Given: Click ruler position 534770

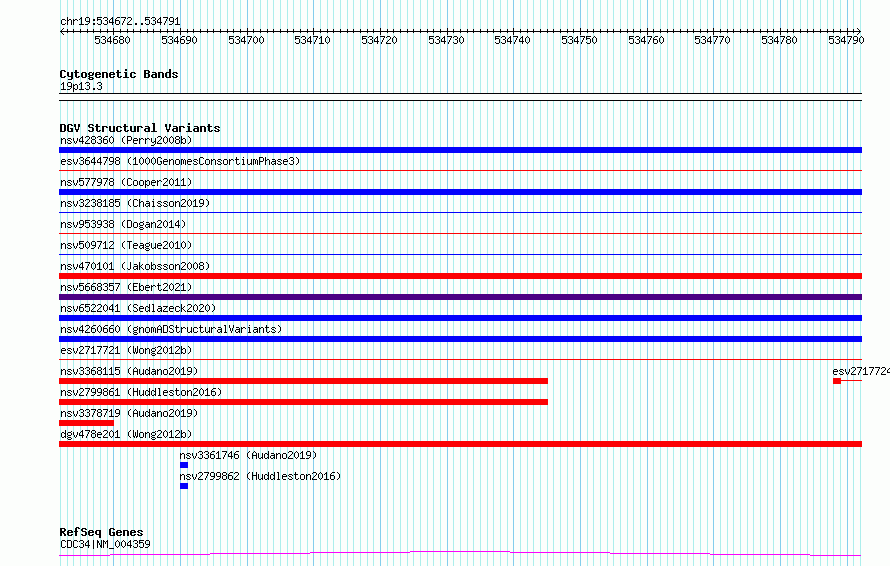Looking at the screenshot, I should pyautogui.click(x=712, y=40).
